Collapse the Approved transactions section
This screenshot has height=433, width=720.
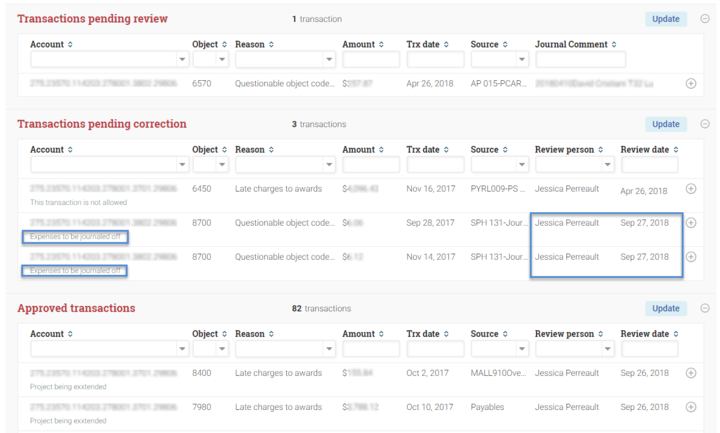[705, 308]
